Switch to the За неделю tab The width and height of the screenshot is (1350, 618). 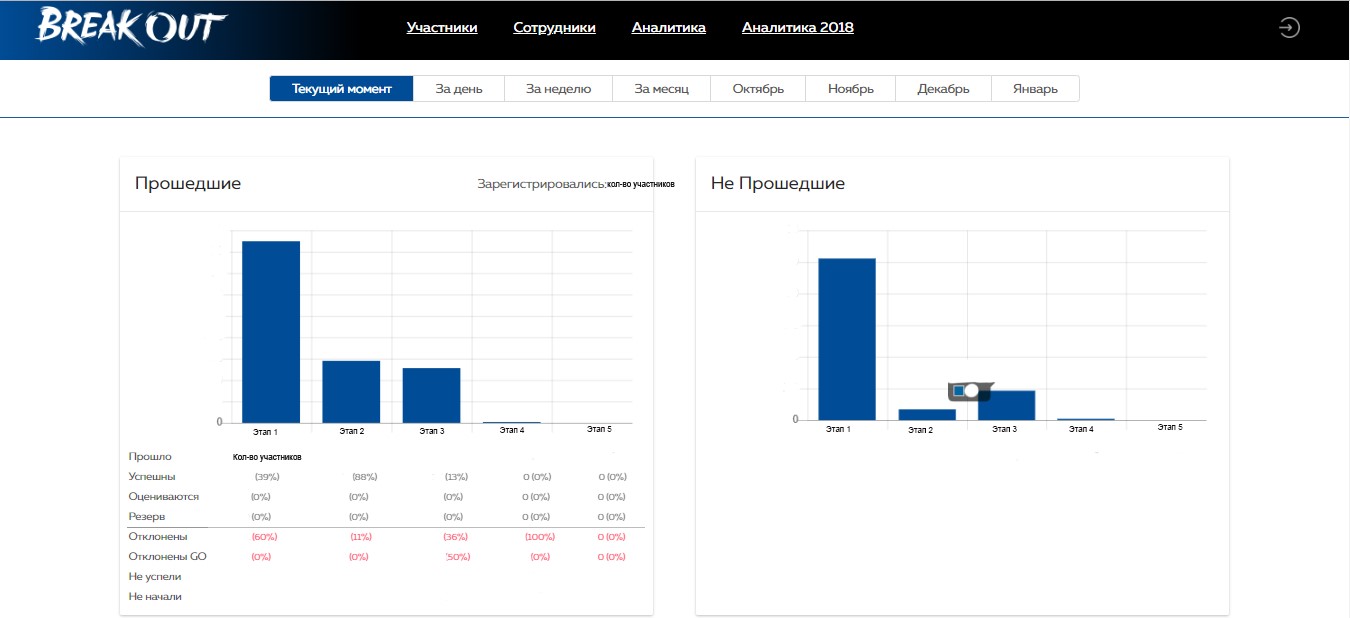[x=557, y=88]
